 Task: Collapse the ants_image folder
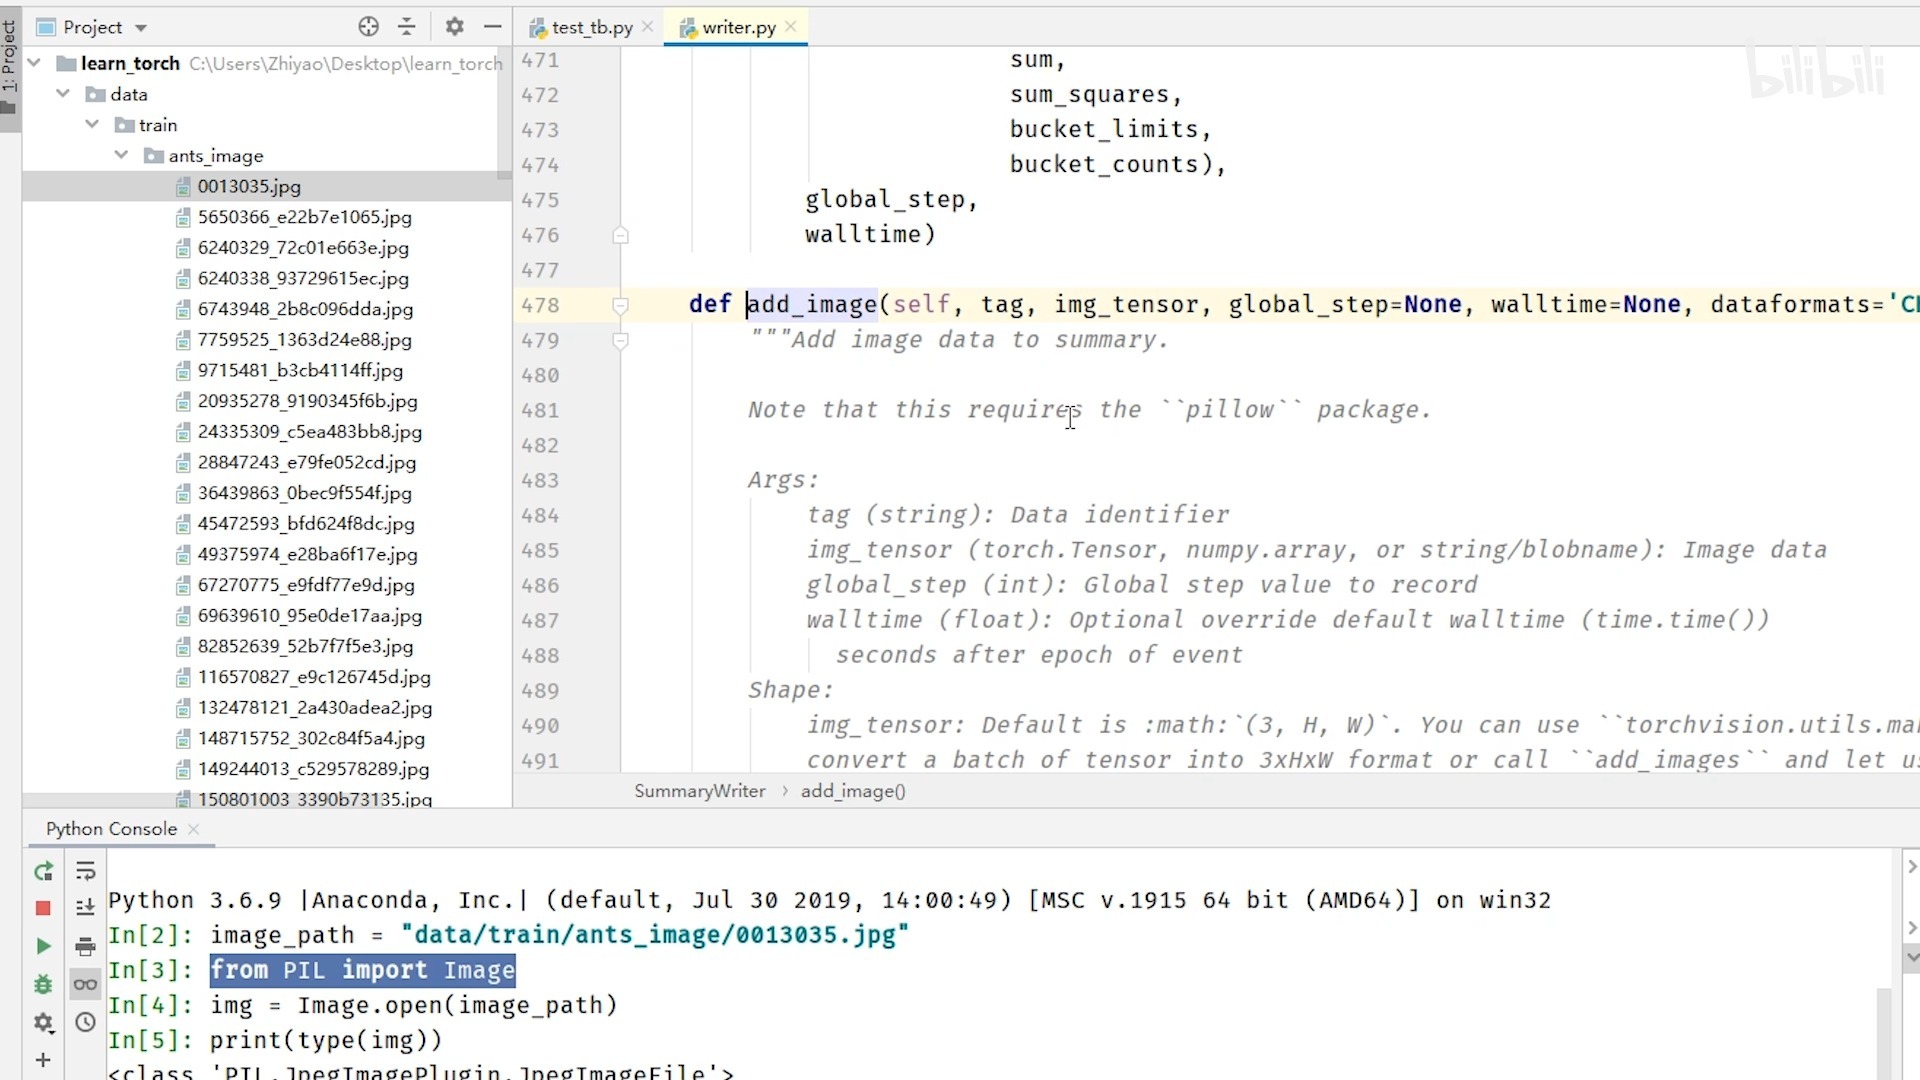[x=121, y=155]
